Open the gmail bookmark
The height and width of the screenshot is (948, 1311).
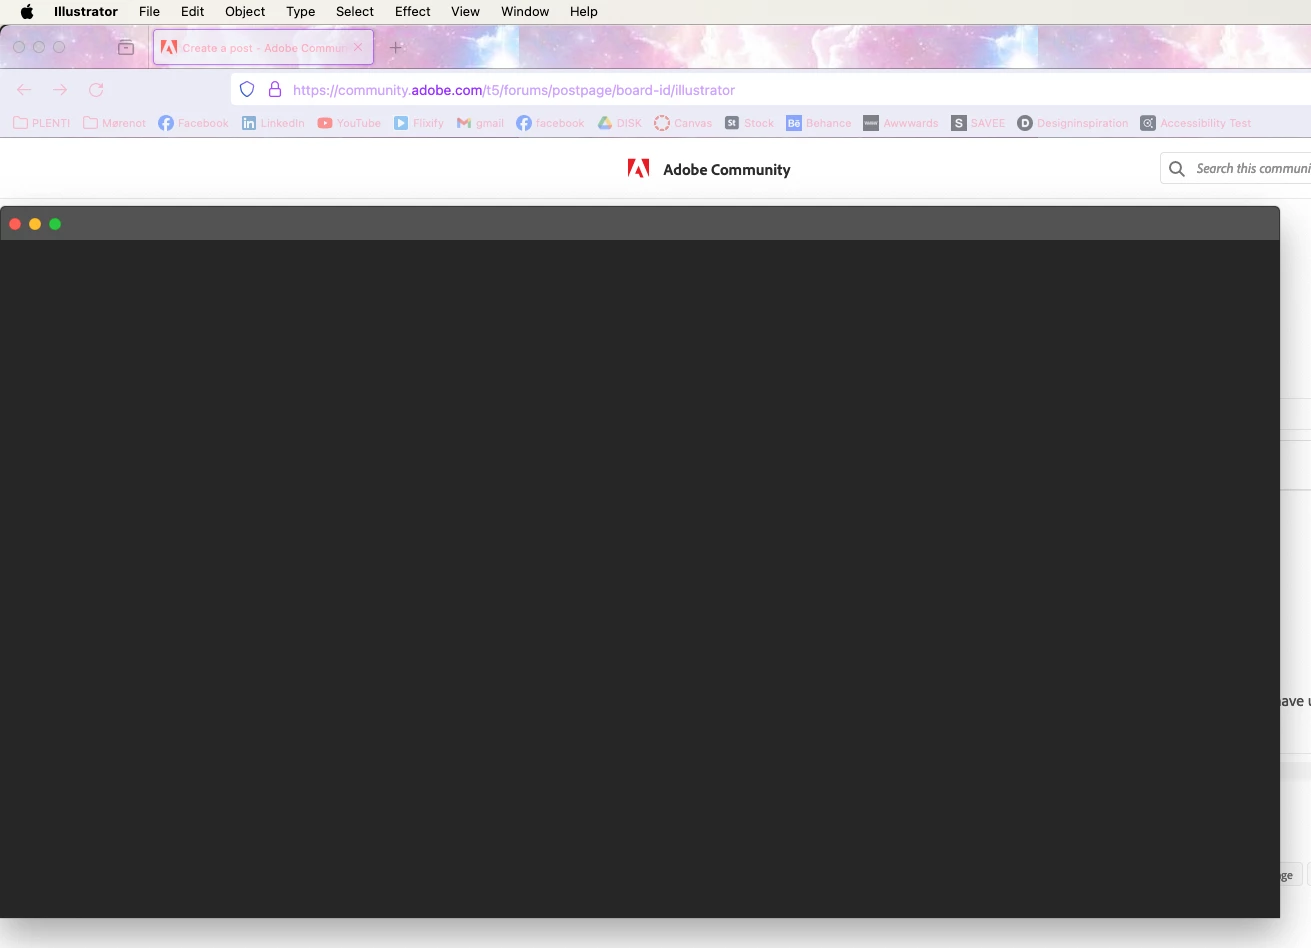pos(480,123)
